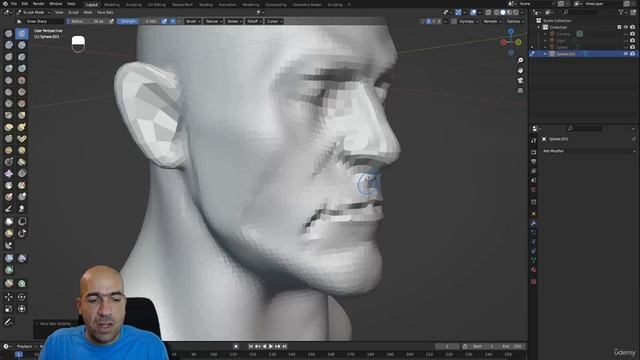
Task: Select the Move transform tool
Action: click(x=9, y=297)
